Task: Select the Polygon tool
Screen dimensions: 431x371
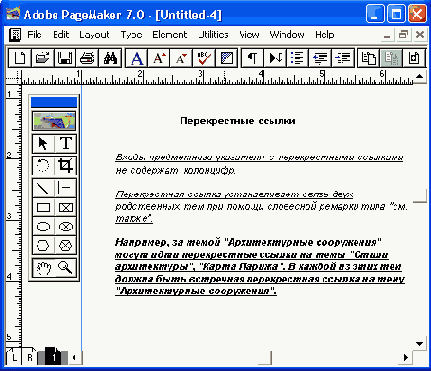Action: pos(43,245)
